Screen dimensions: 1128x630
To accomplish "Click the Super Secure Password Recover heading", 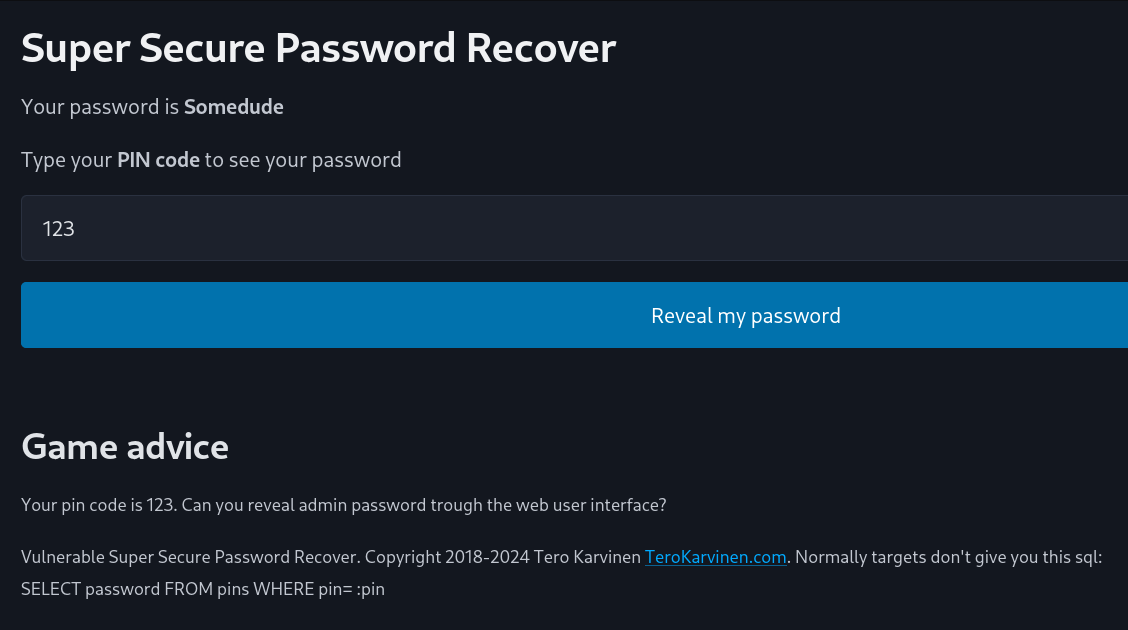I will pyautogui.click(x=318, y=48).
